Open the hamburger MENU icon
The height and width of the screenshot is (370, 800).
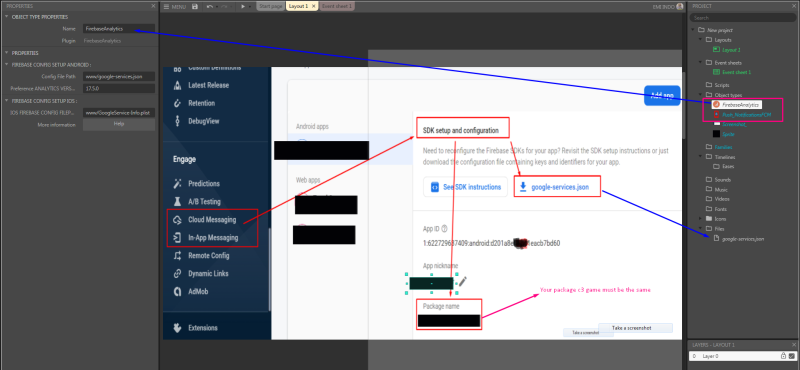click(x=166, y=7)
